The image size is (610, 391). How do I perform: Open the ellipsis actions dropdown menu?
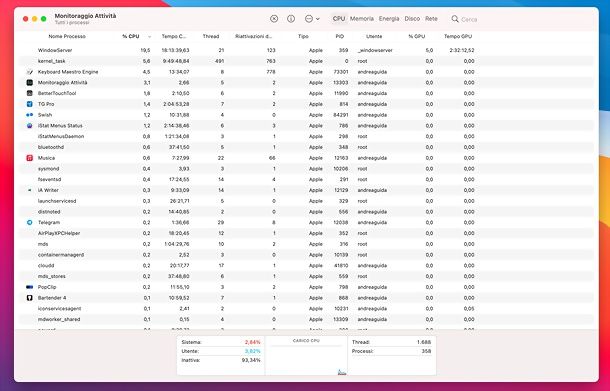click(312, 19)
